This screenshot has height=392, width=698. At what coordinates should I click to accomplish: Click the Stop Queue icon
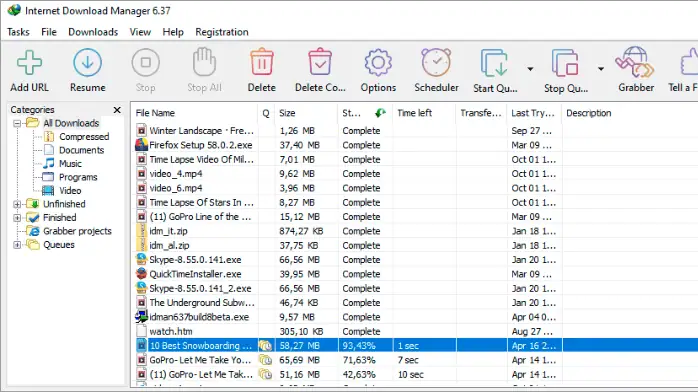565,63
